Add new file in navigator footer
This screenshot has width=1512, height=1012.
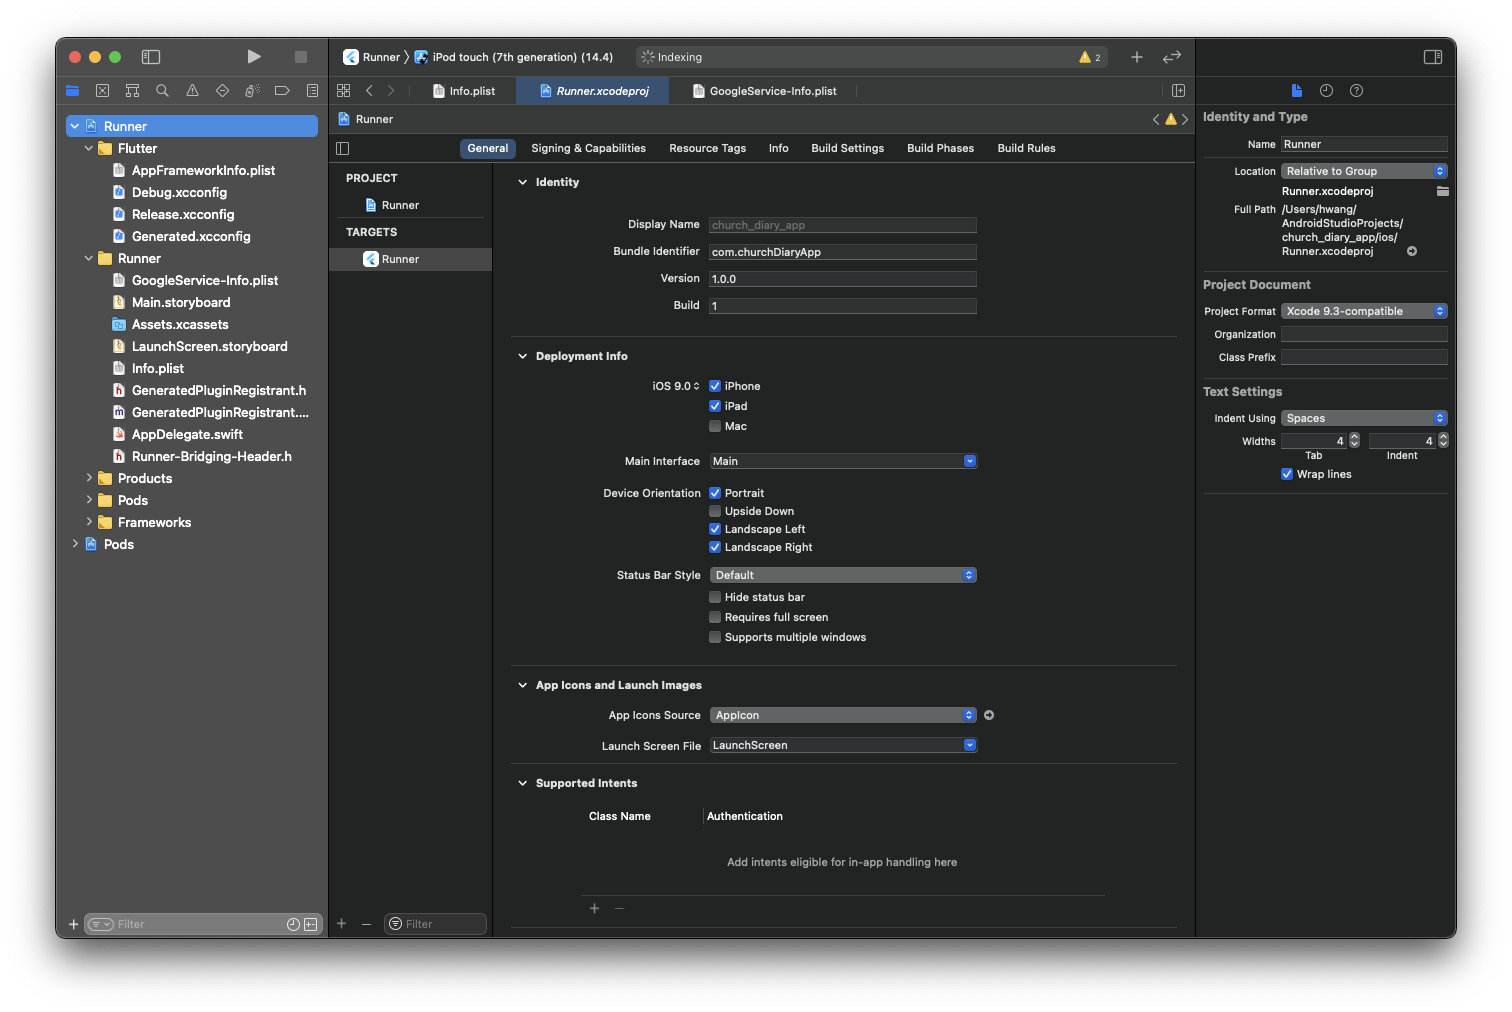[73, 924]
